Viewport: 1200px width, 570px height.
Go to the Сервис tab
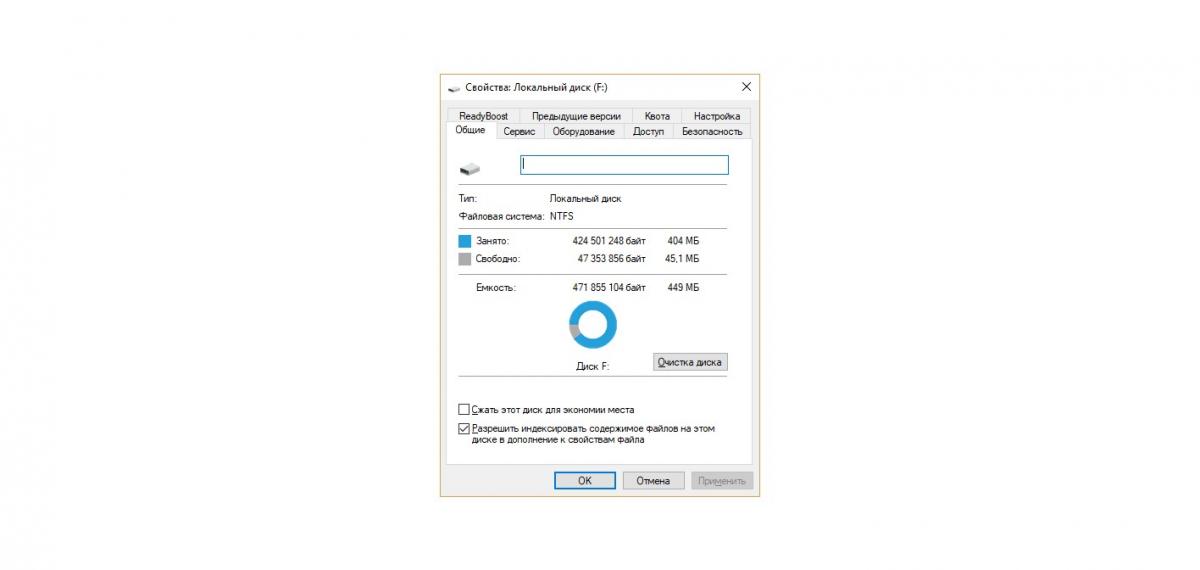tap(519, 131)
